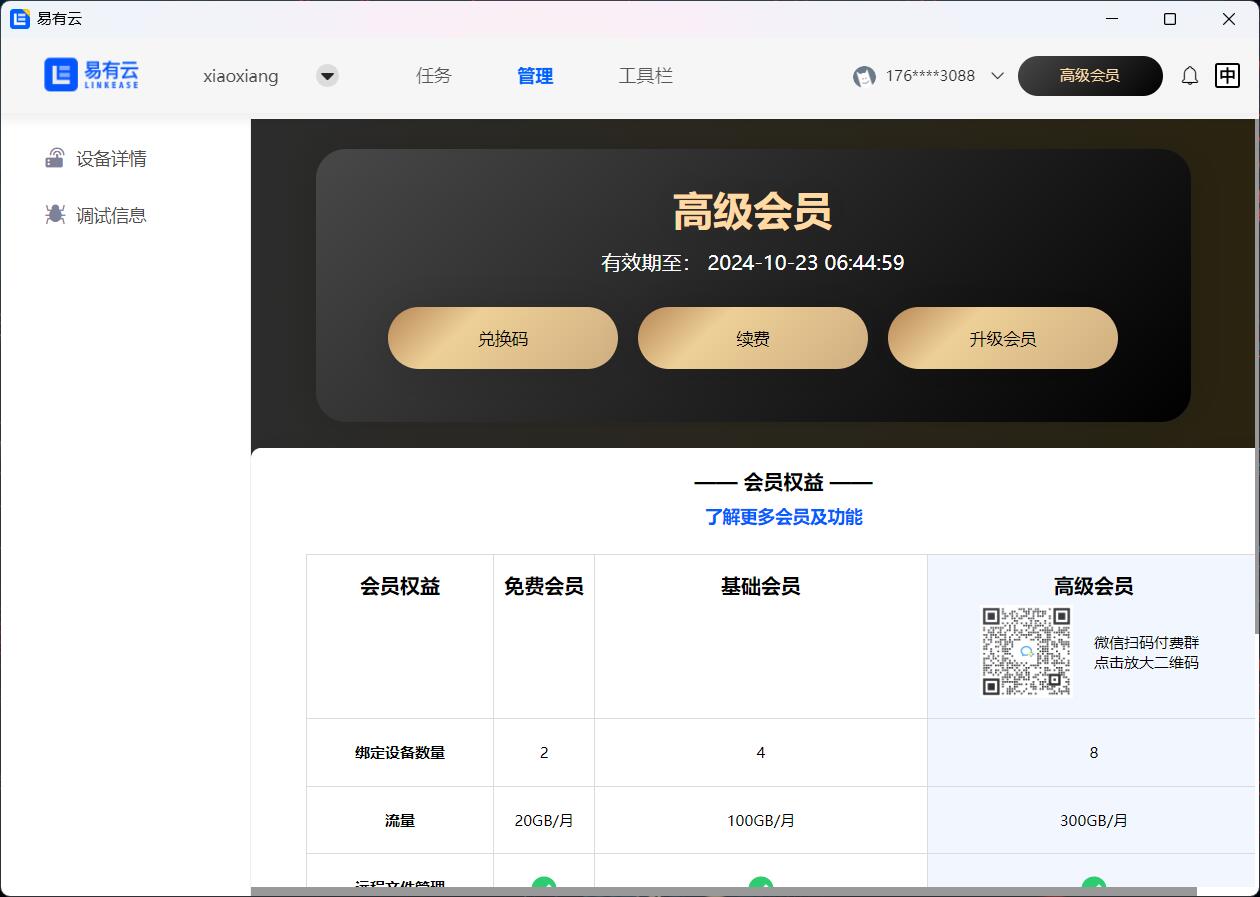1260x897 pixels.
Task: Click the horizontal scrollbar at bottom
Action: pos(724,892)
